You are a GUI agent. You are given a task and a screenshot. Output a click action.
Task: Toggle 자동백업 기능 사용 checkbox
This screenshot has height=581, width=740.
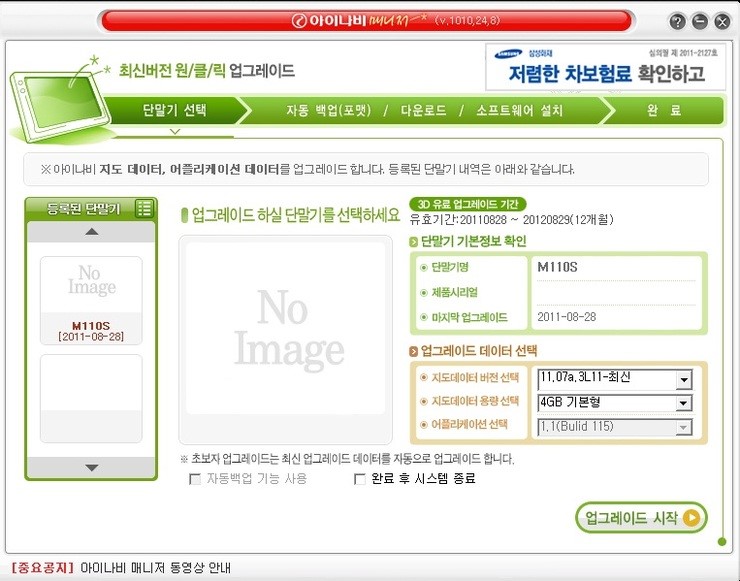click(195, 479)
